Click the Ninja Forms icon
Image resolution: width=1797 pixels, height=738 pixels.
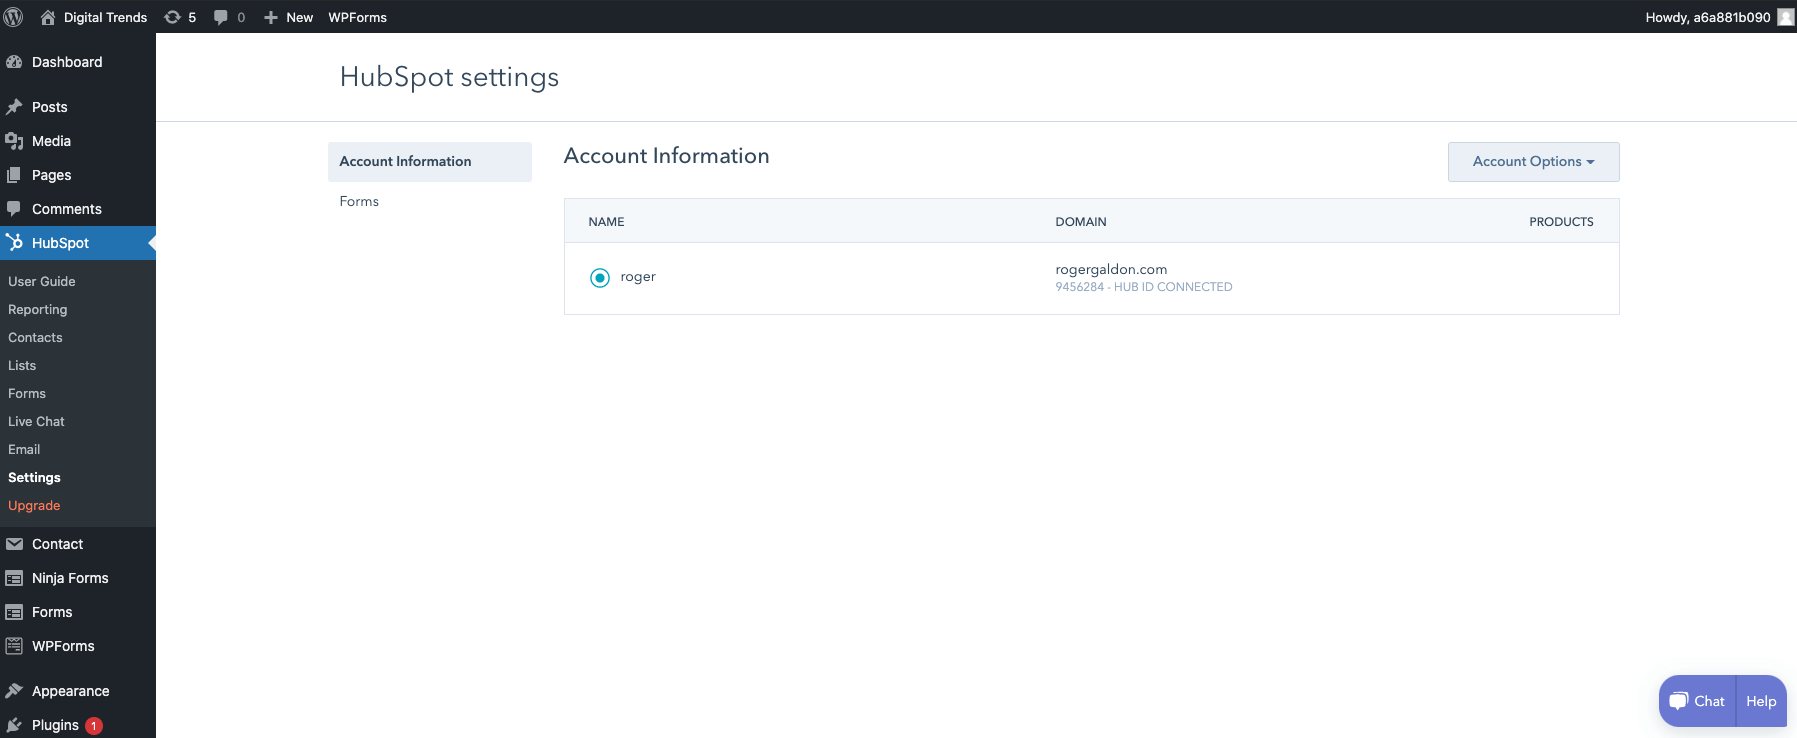click(x=14, y=578)
